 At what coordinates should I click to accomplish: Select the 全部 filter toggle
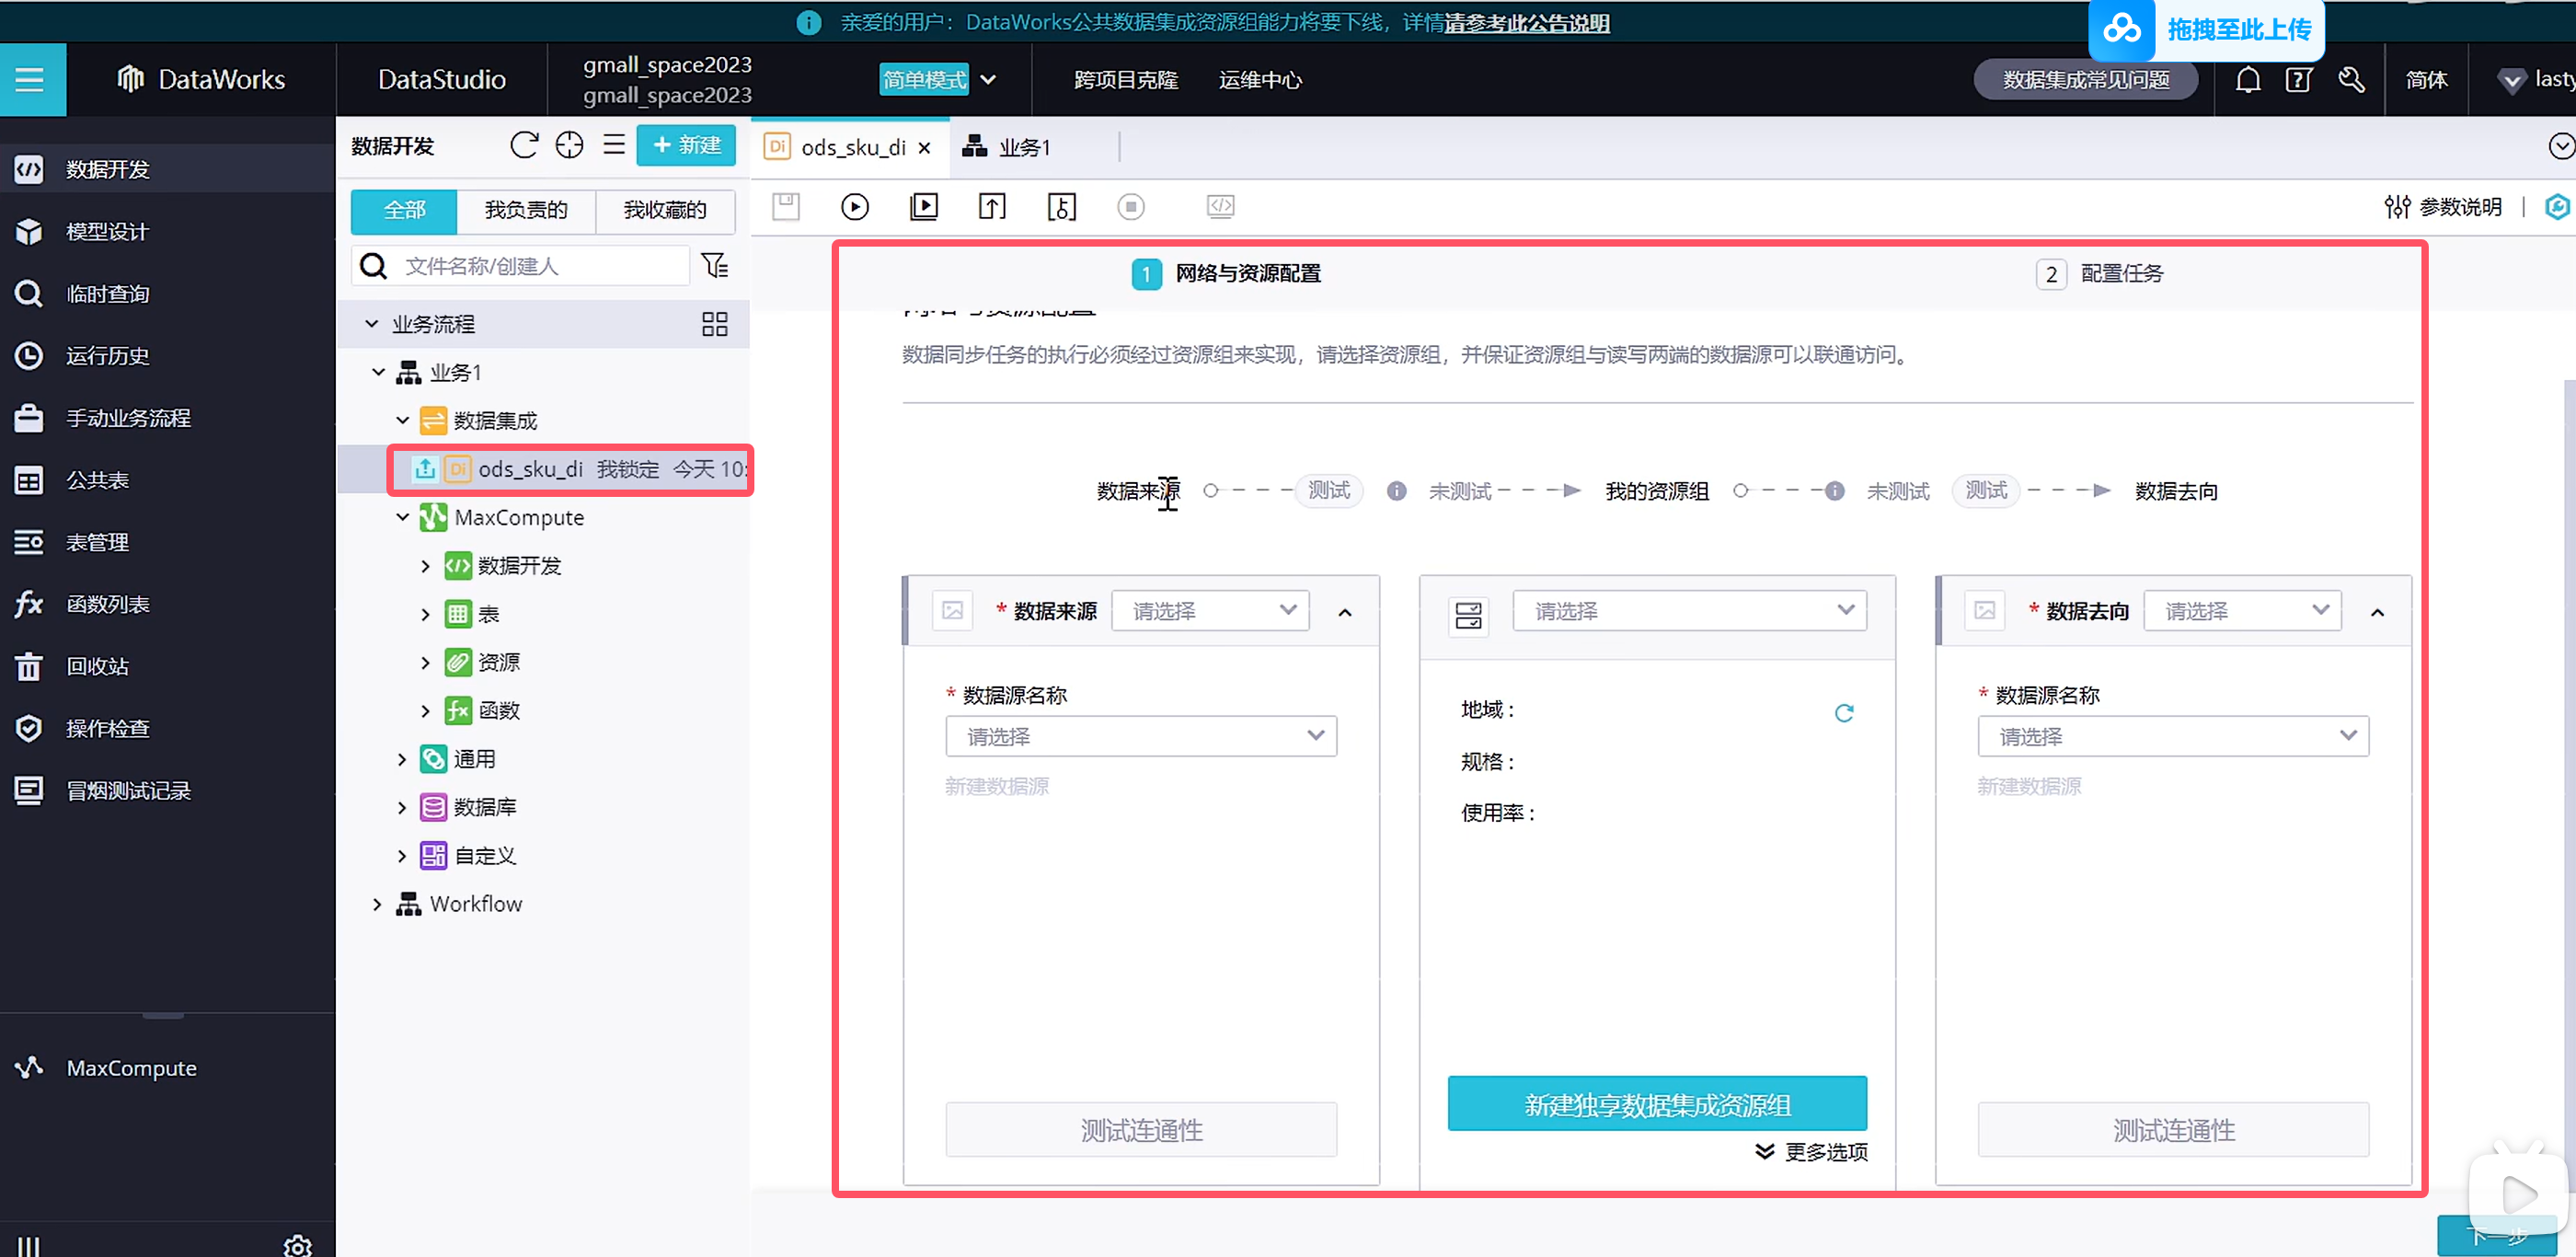[x=404, y=210]
